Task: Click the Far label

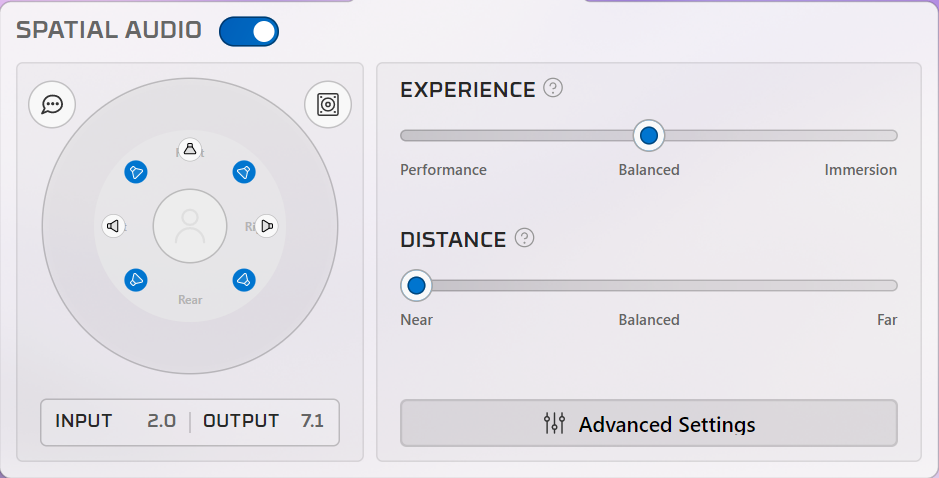Action: click(x=887, y=320)
